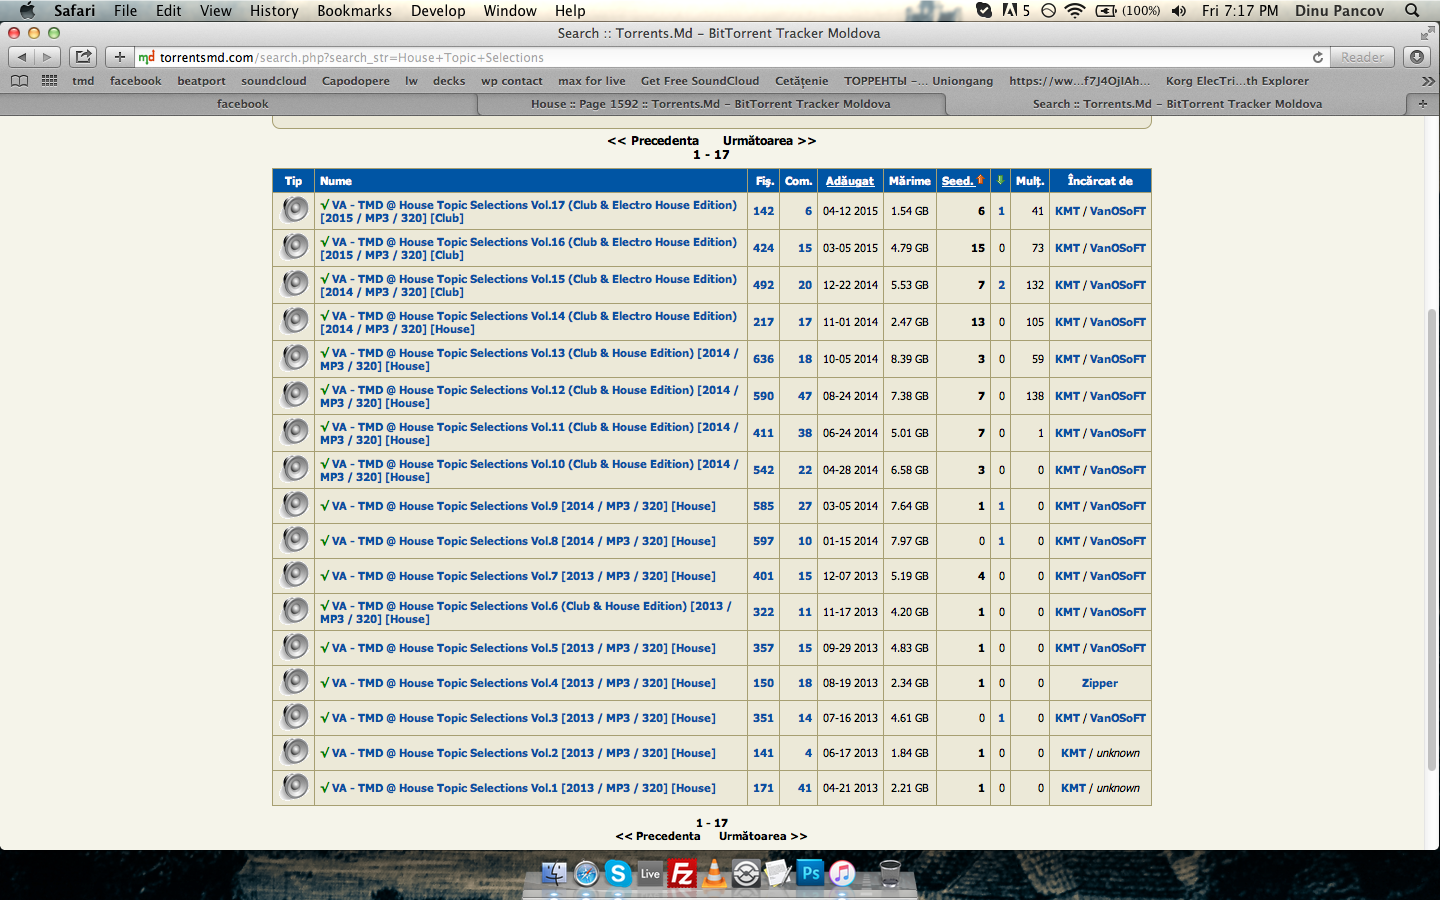Show the Reading List book icon

click(x=19, y=81)
